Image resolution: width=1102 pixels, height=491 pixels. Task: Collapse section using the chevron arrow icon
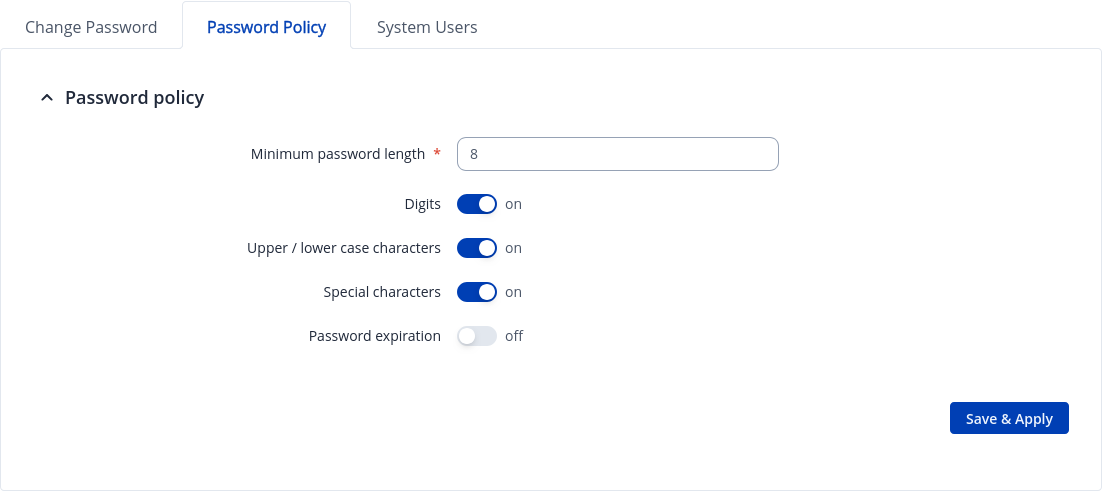tap(46, 98)
